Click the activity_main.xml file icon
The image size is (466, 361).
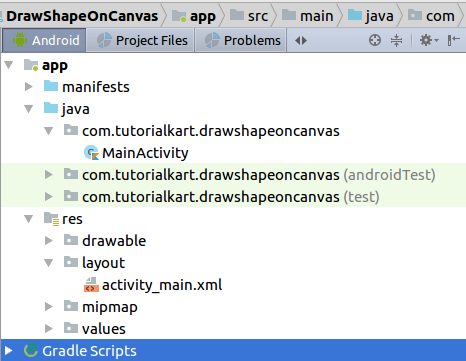point(91,285)
